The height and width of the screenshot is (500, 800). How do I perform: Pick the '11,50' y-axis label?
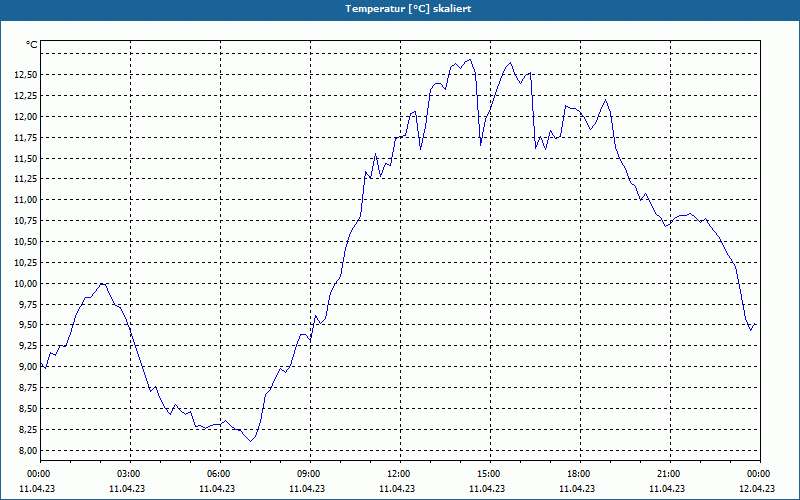tap(26, 159)
